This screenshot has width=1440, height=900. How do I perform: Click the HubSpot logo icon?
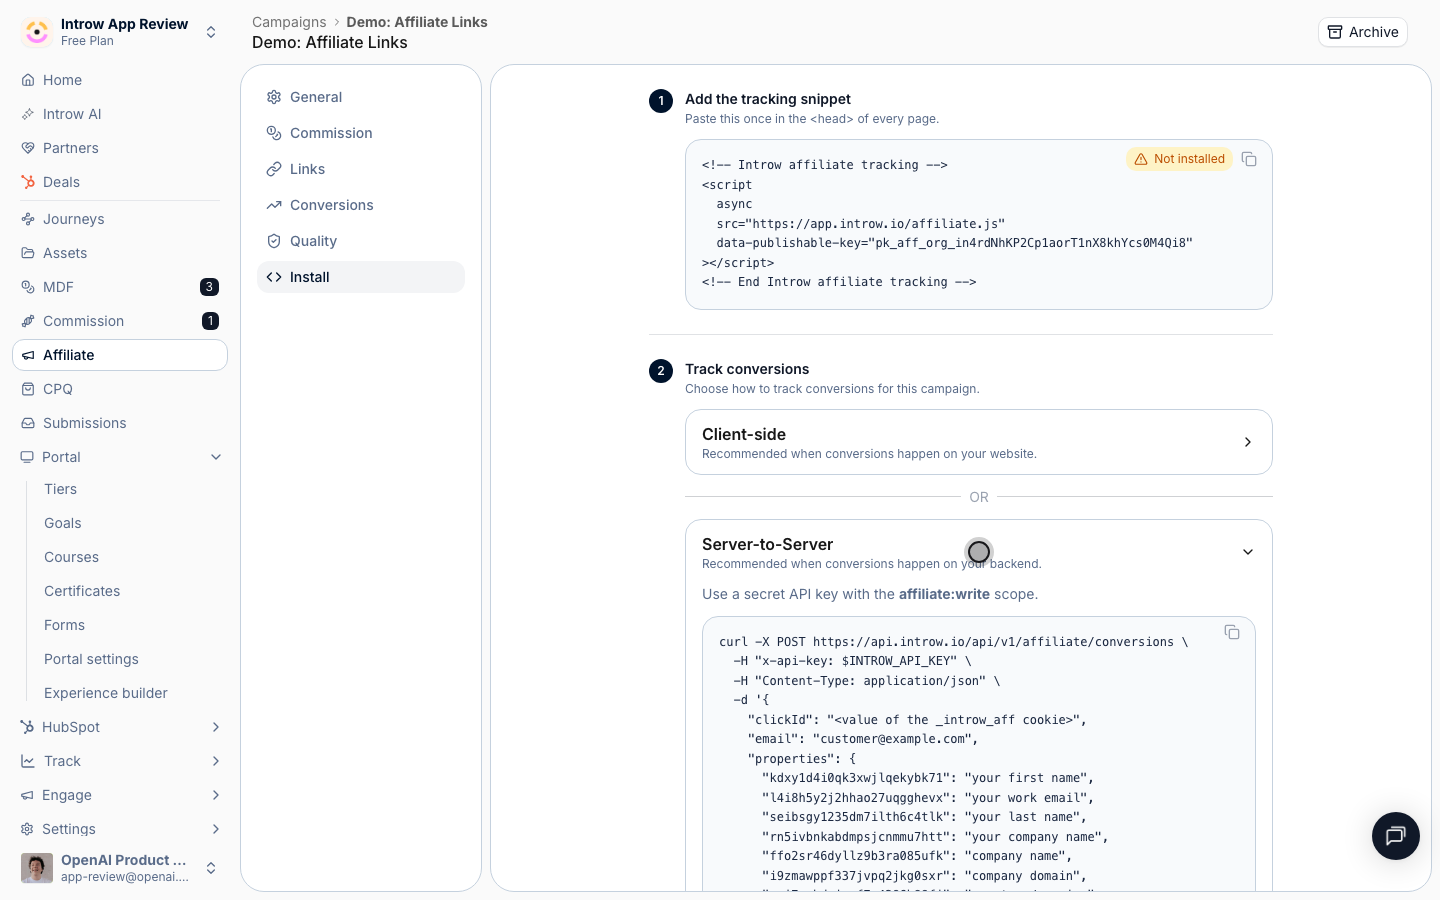point(27,727)
